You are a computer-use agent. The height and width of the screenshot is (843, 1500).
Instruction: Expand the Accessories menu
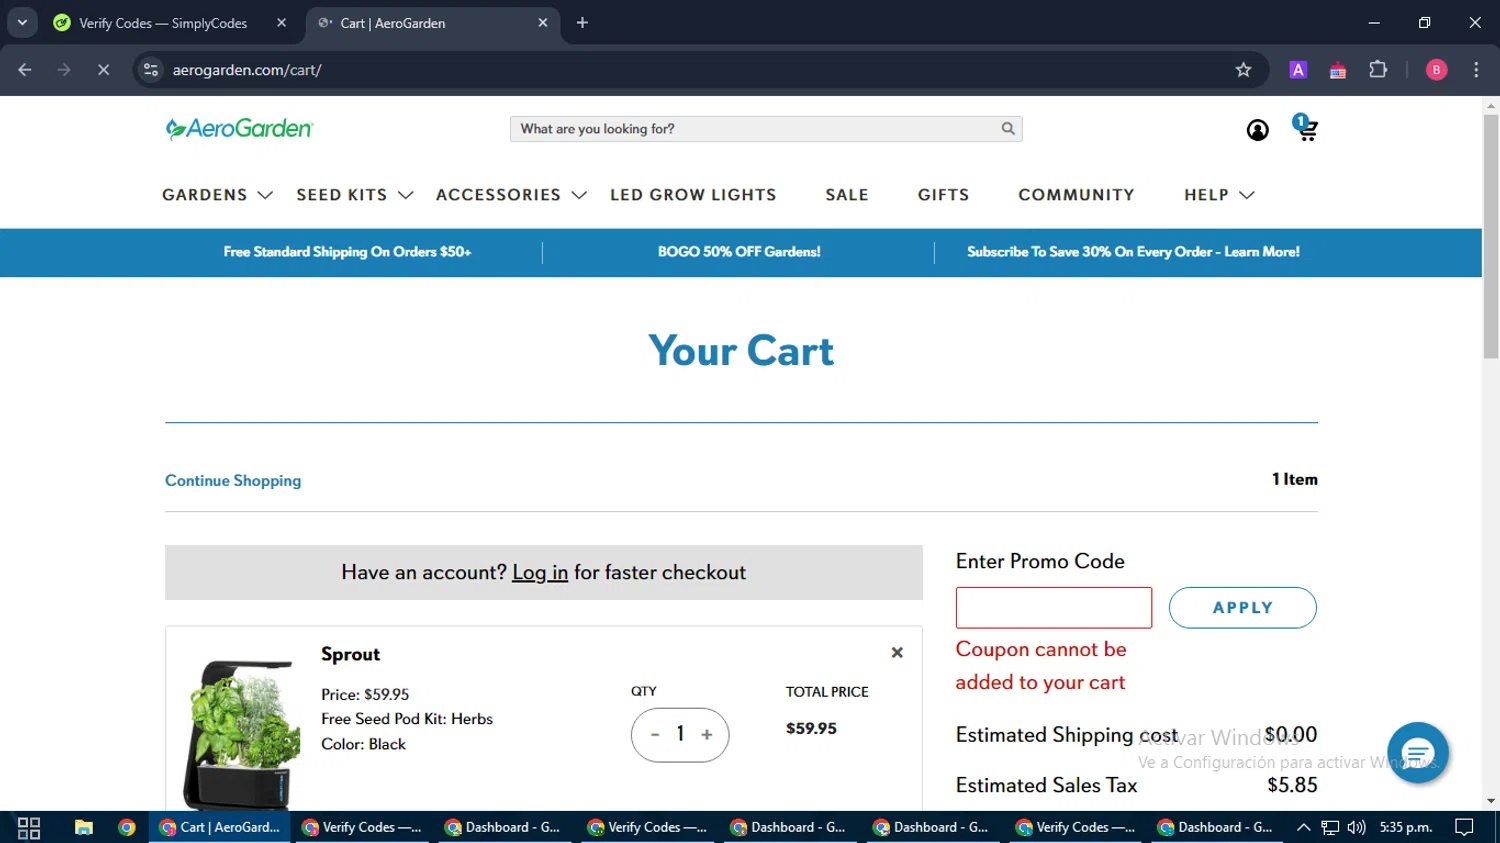tap(511, 195)
